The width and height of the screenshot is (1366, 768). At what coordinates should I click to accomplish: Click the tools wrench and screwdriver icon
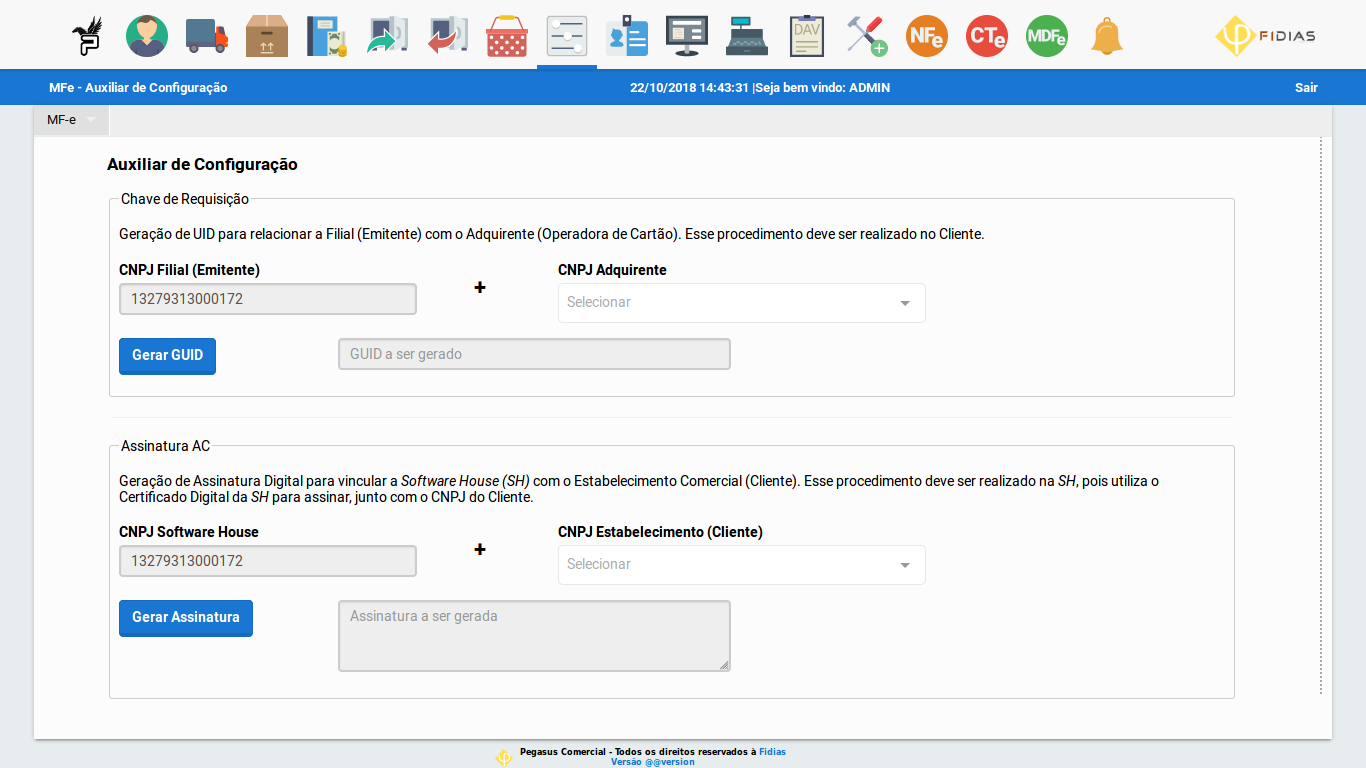pos(867,36)
